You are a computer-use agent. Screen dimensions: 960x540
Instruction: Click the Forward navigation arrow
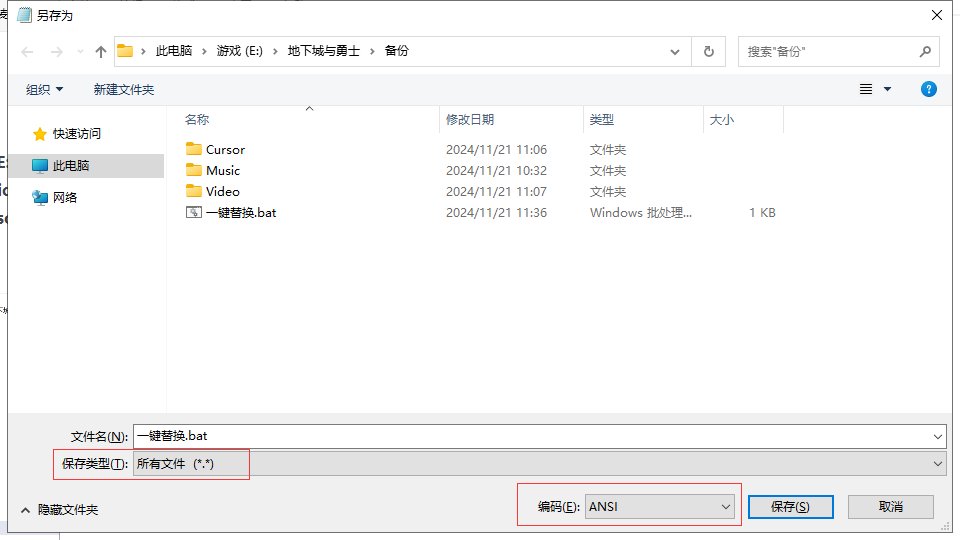(x=56, y=52)
